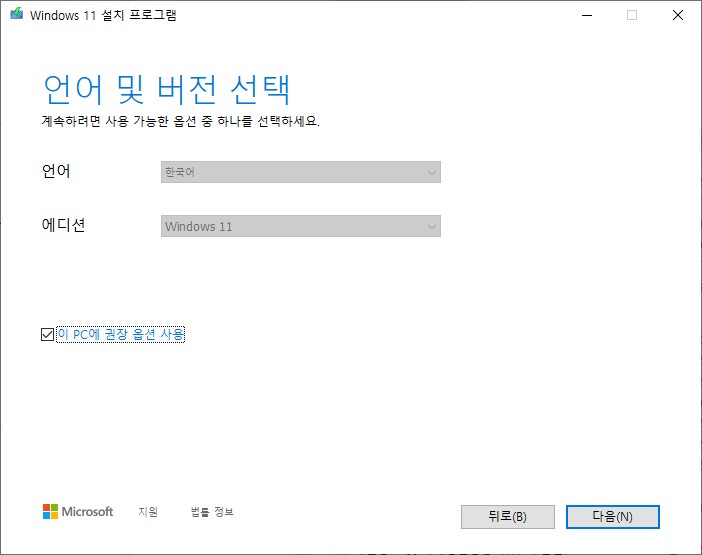The width and height of the screenshot is (702, 555).
Task: Click the '언어 및 버전 선택' heading
Action: pyautogui.click(x=167, y=90)
